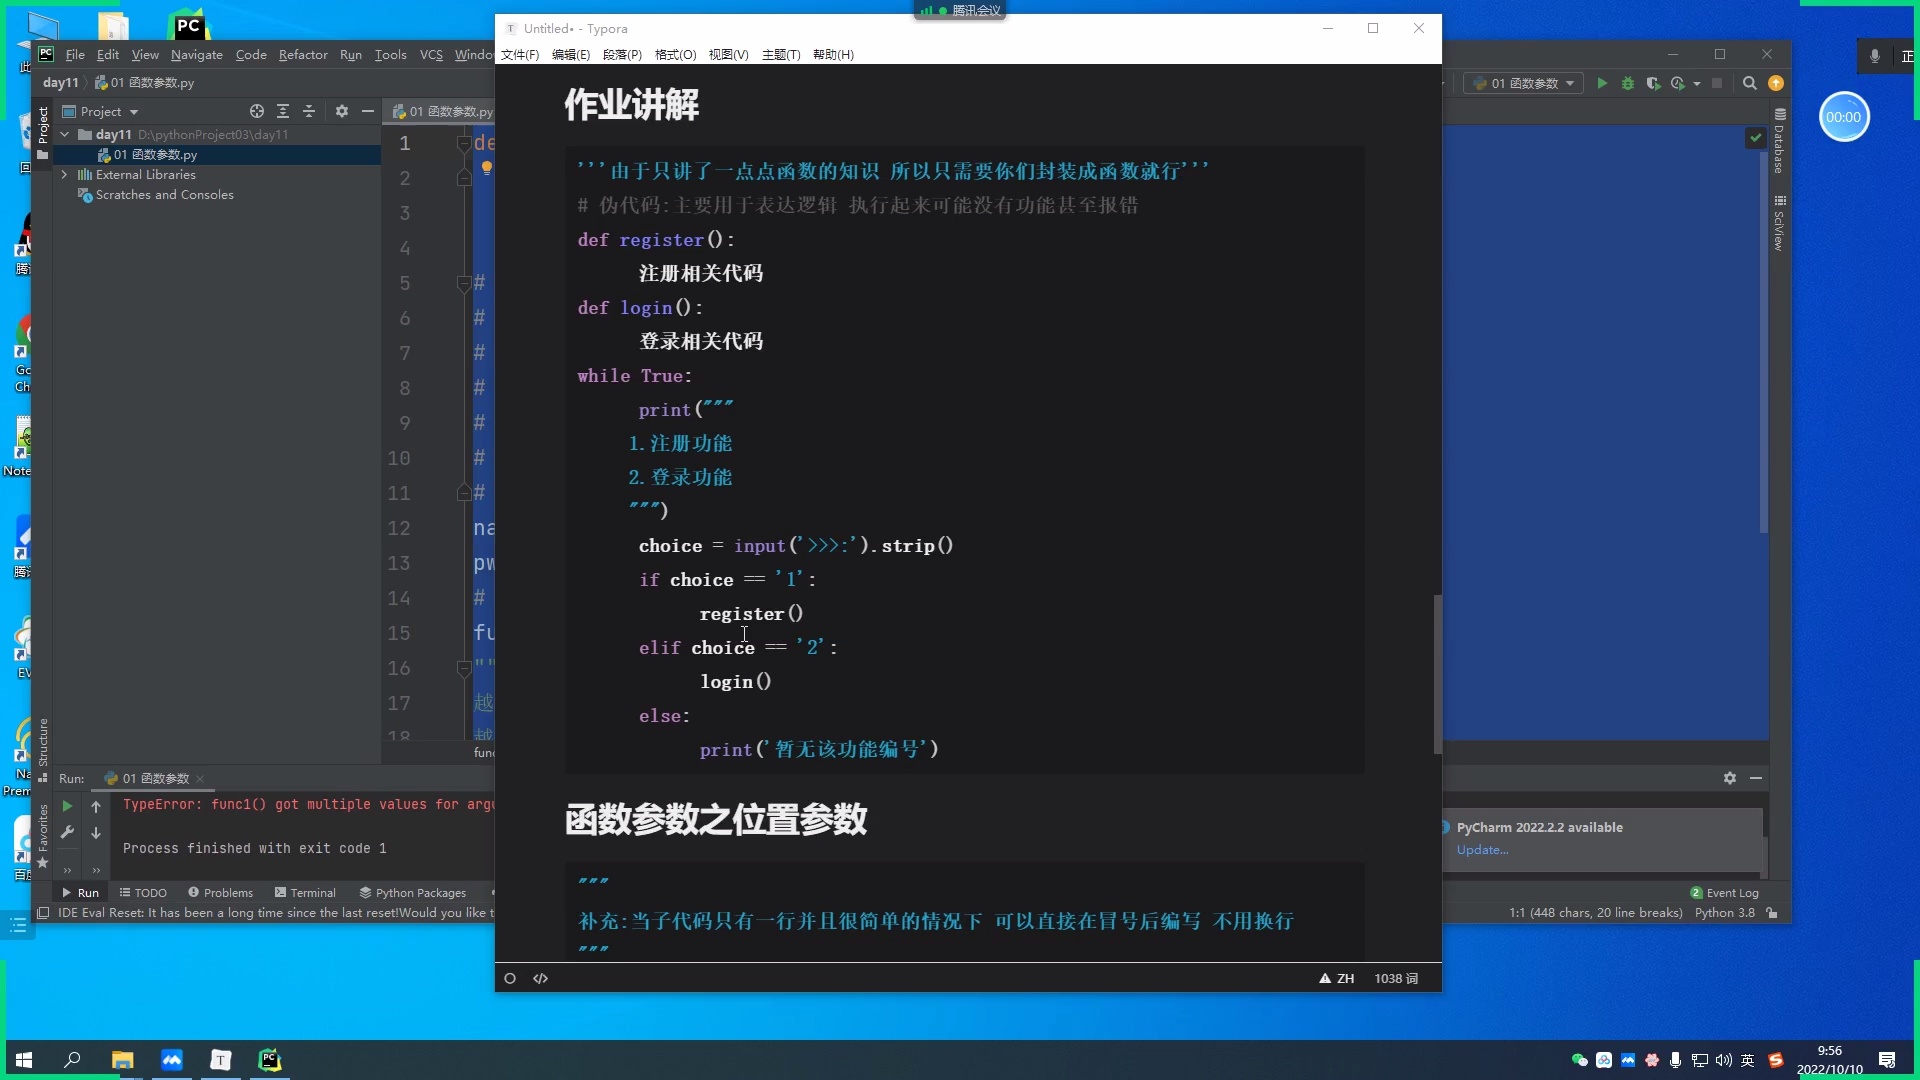This screenshot has width=1920, height=1080.
Task: Open the run configuration dropdown 01 函数参数
Action: [x=1522, y=83]
